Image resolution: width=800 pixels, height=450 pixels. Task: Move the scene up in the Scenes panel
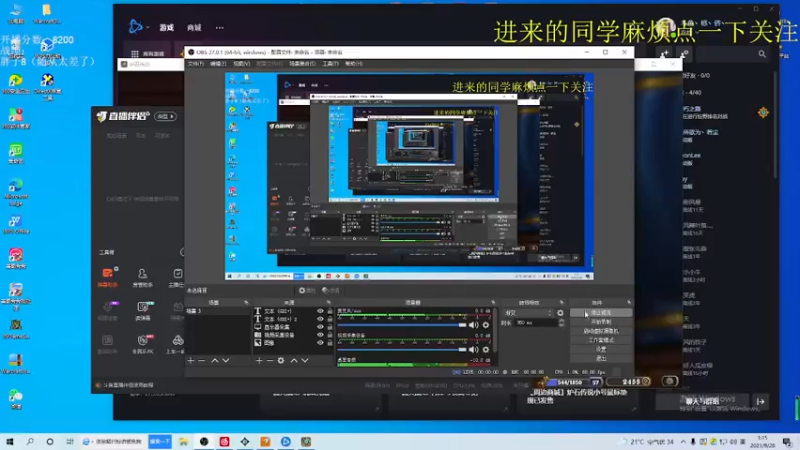[215, 361]
